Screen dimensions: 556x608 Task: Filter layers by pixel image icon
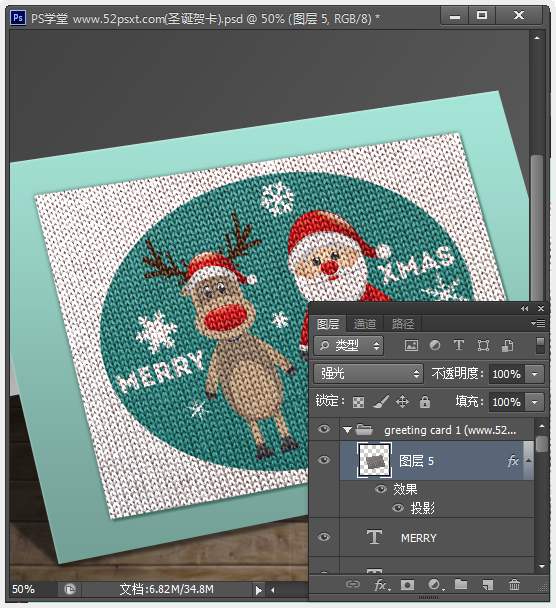[x=411, y=345]
